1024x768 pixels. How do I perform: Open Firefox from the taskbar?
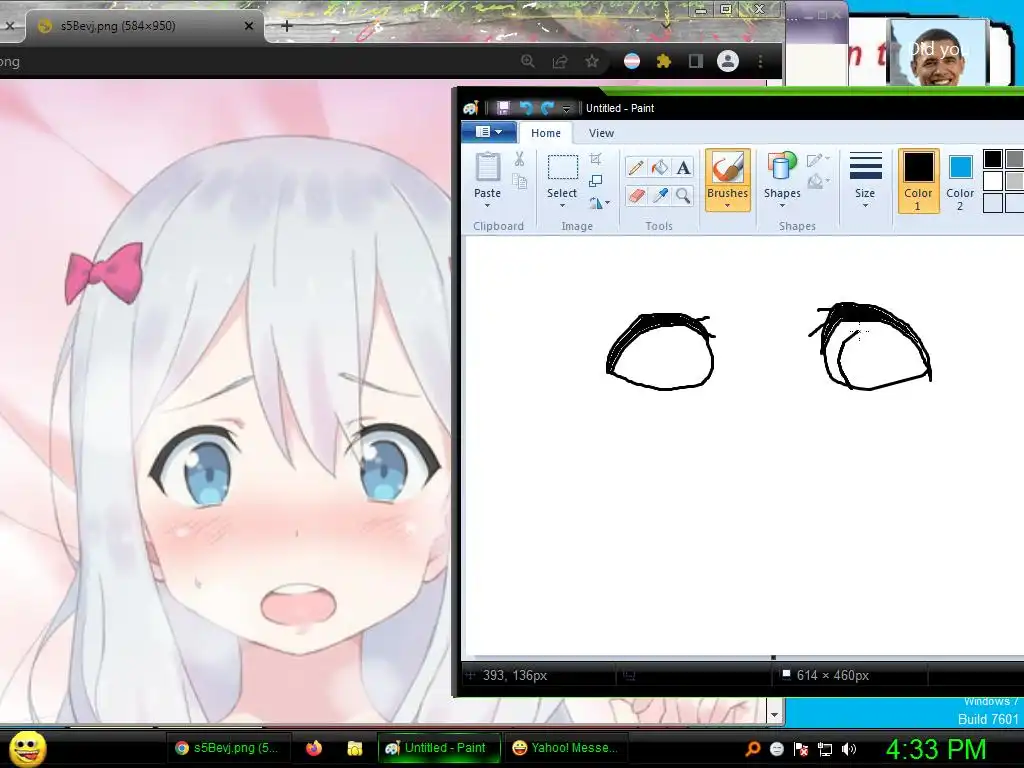(314, 748)
